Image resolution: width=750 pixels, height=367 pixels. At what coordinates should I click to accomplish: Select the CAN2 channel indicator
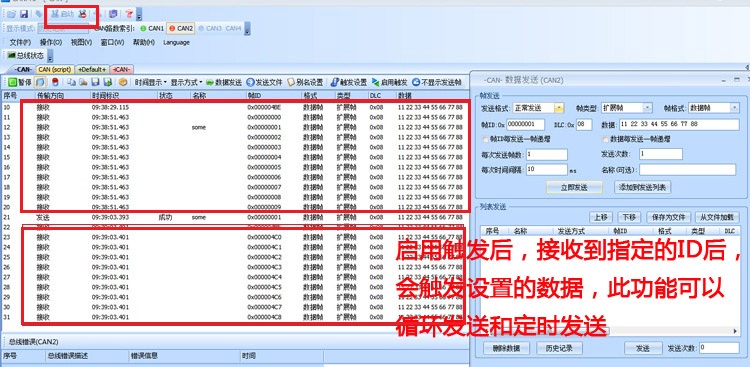(181, 29)
